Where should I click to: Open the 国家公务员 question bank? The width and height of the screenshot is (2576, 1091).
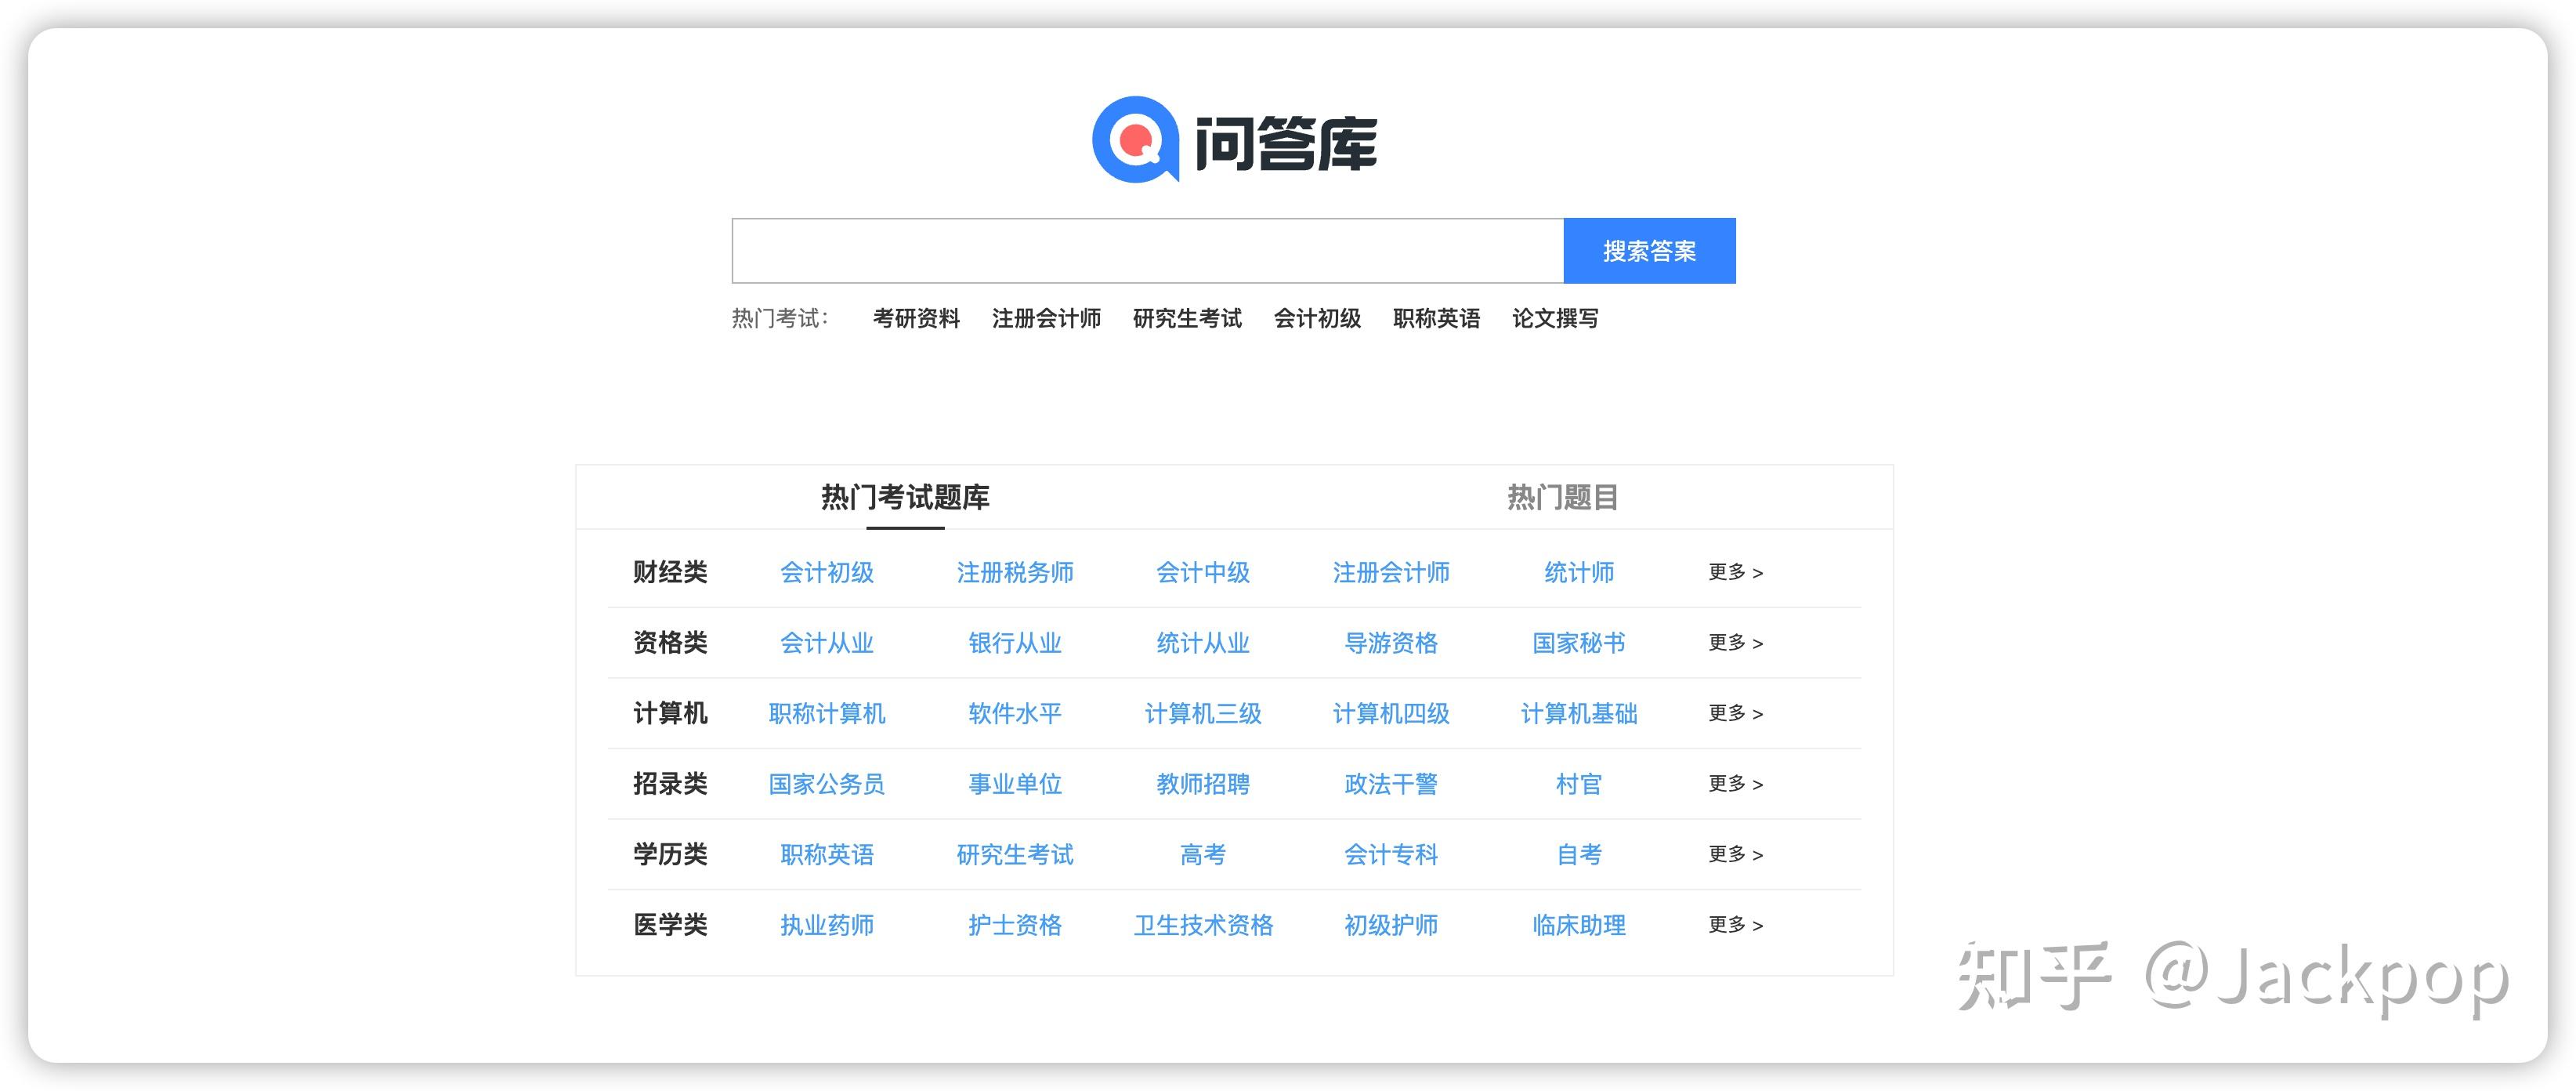tap(827, 784)
